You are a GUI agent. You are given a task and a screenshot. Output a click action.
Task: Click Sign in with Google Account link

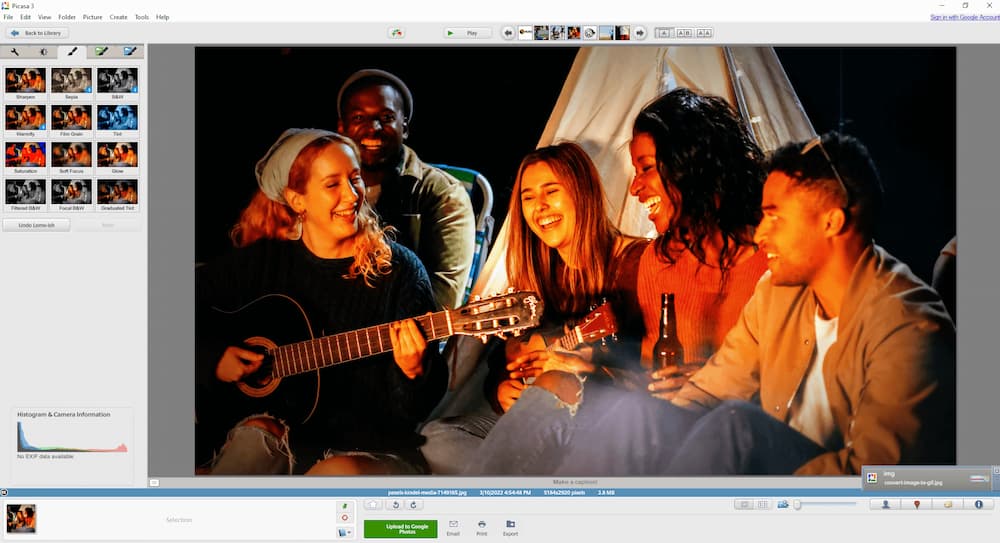click(964, 17)
